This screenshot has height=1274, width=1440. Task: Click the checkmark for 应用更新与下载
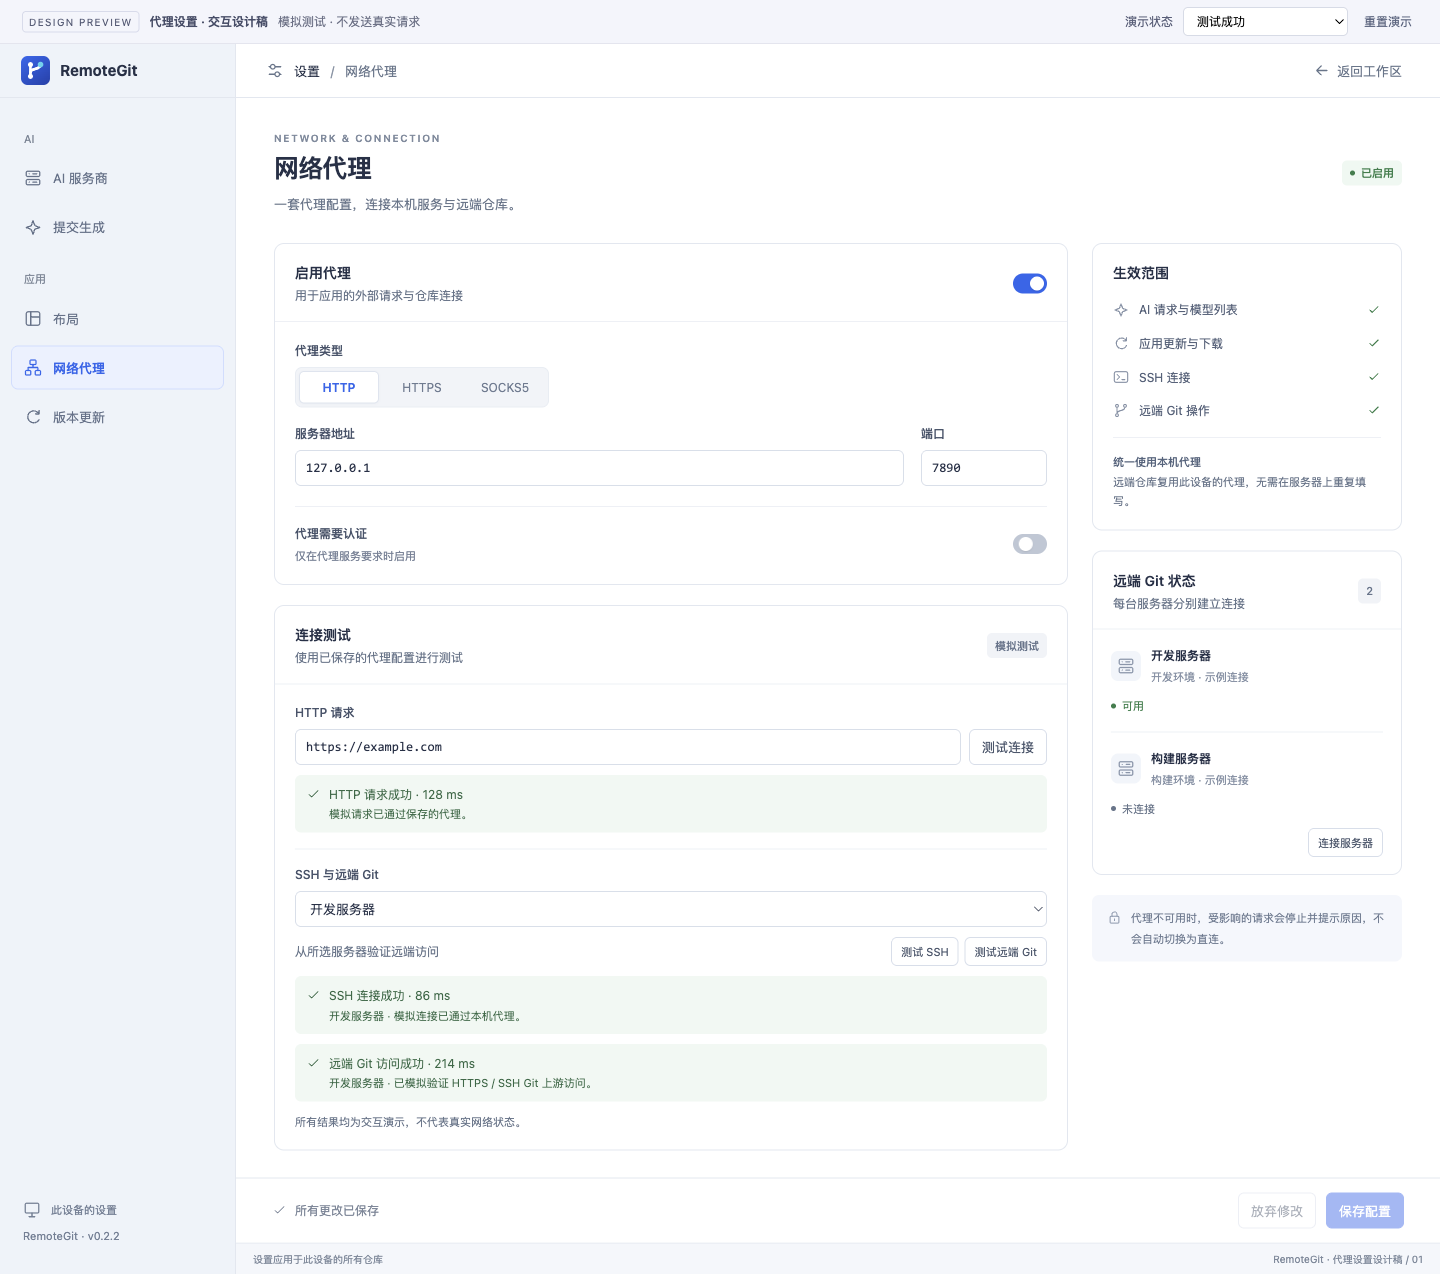coord(1374,343)
